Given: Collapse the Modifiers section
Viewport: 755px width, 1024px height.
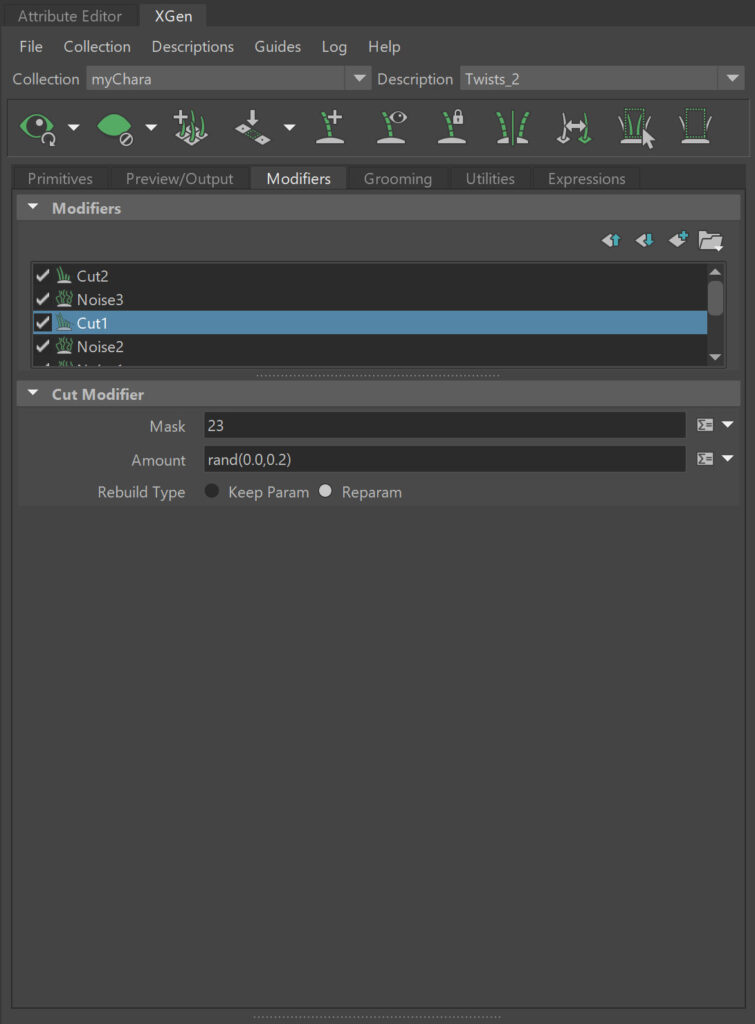Looking at the screenshot, I should (33, 207).
